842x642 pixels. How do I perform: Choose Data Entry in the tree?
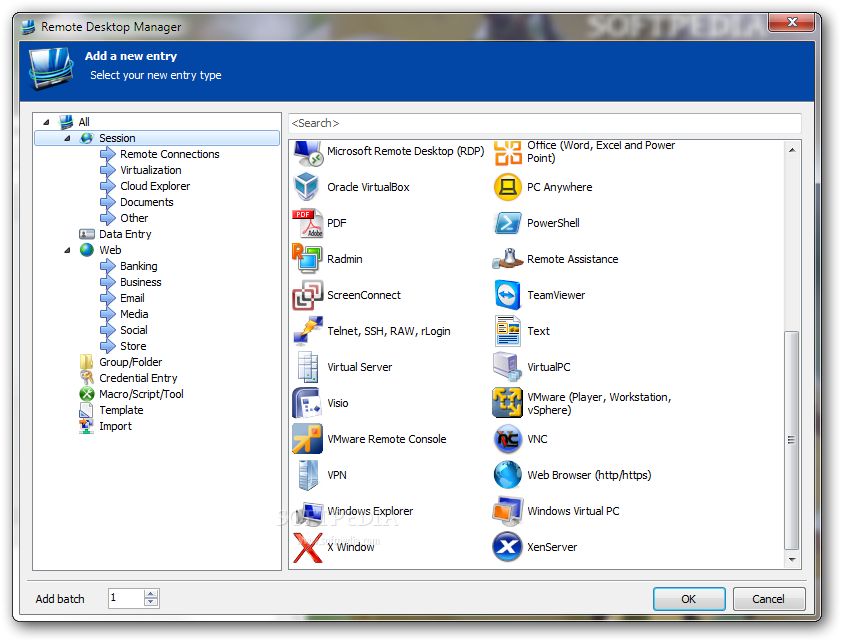(x=125, y=234)
